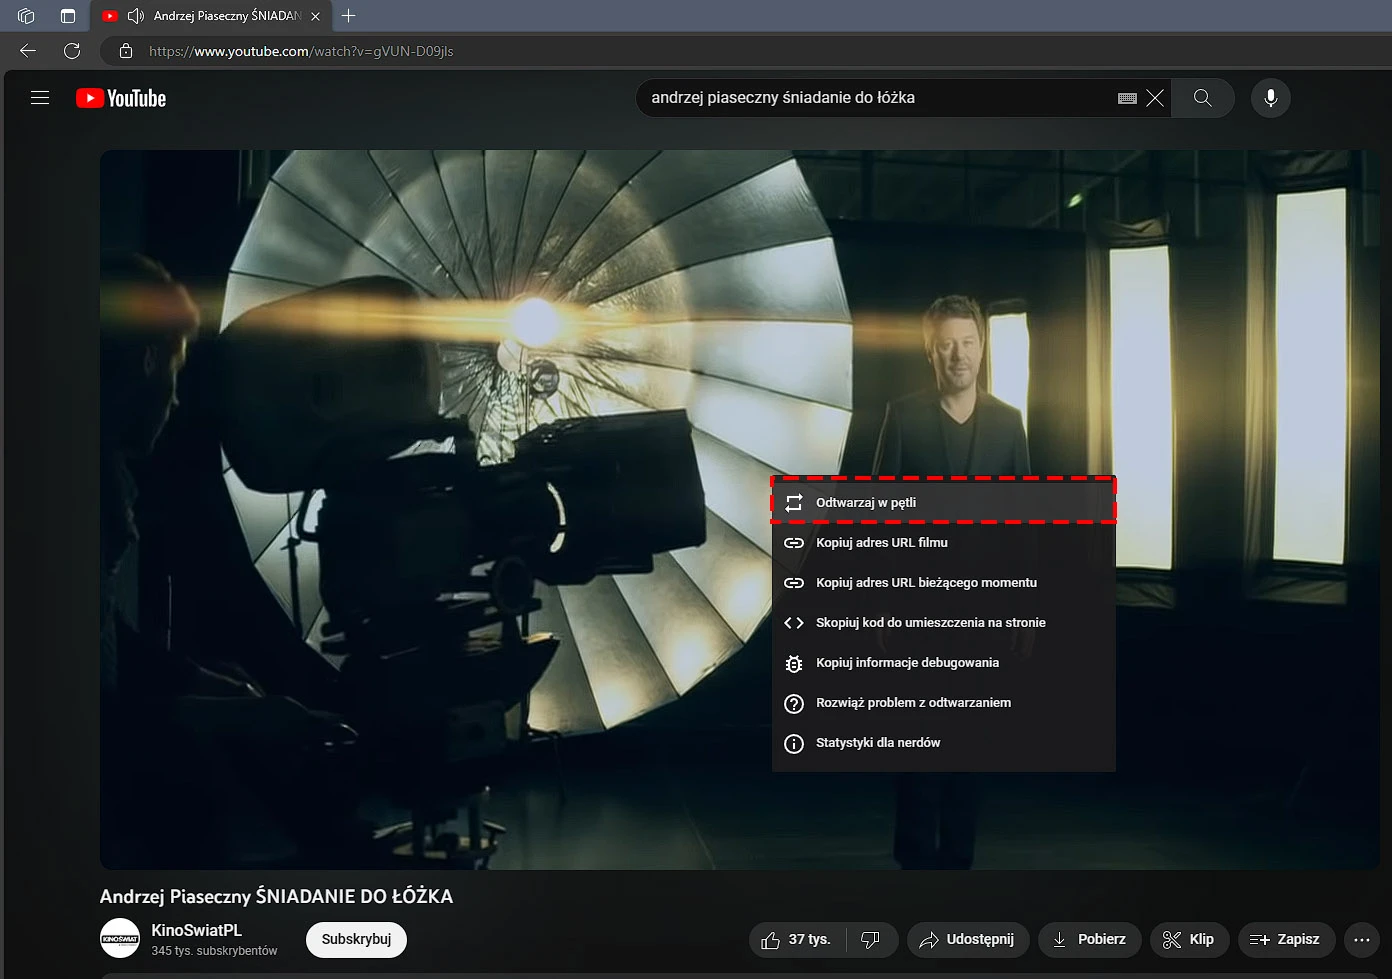Clear the search query with the X
1392x979 pixels.
click(x=1155, y=98)
